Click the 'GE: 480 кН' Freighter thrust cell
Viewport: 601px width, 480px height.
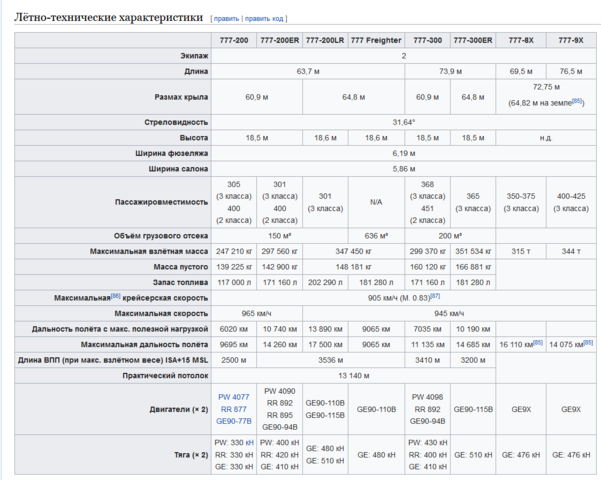pos(376,455)
